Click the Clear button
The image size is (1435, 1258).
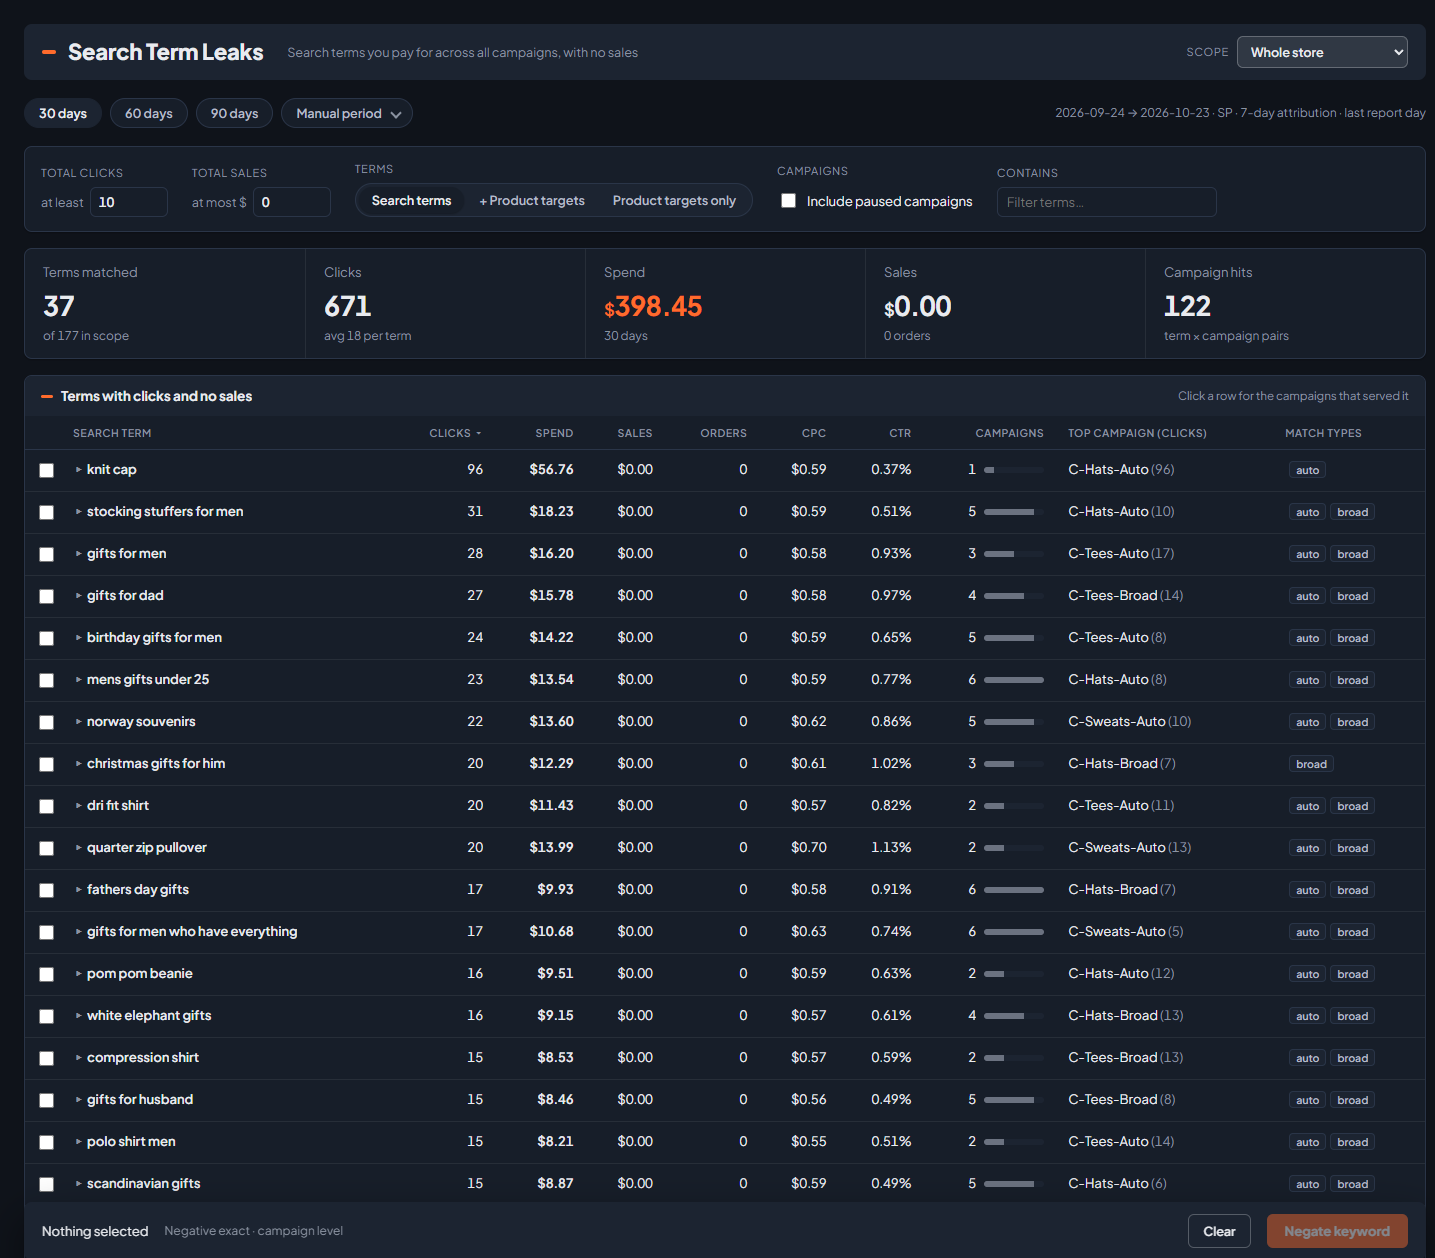(x=1219, y=1231)
